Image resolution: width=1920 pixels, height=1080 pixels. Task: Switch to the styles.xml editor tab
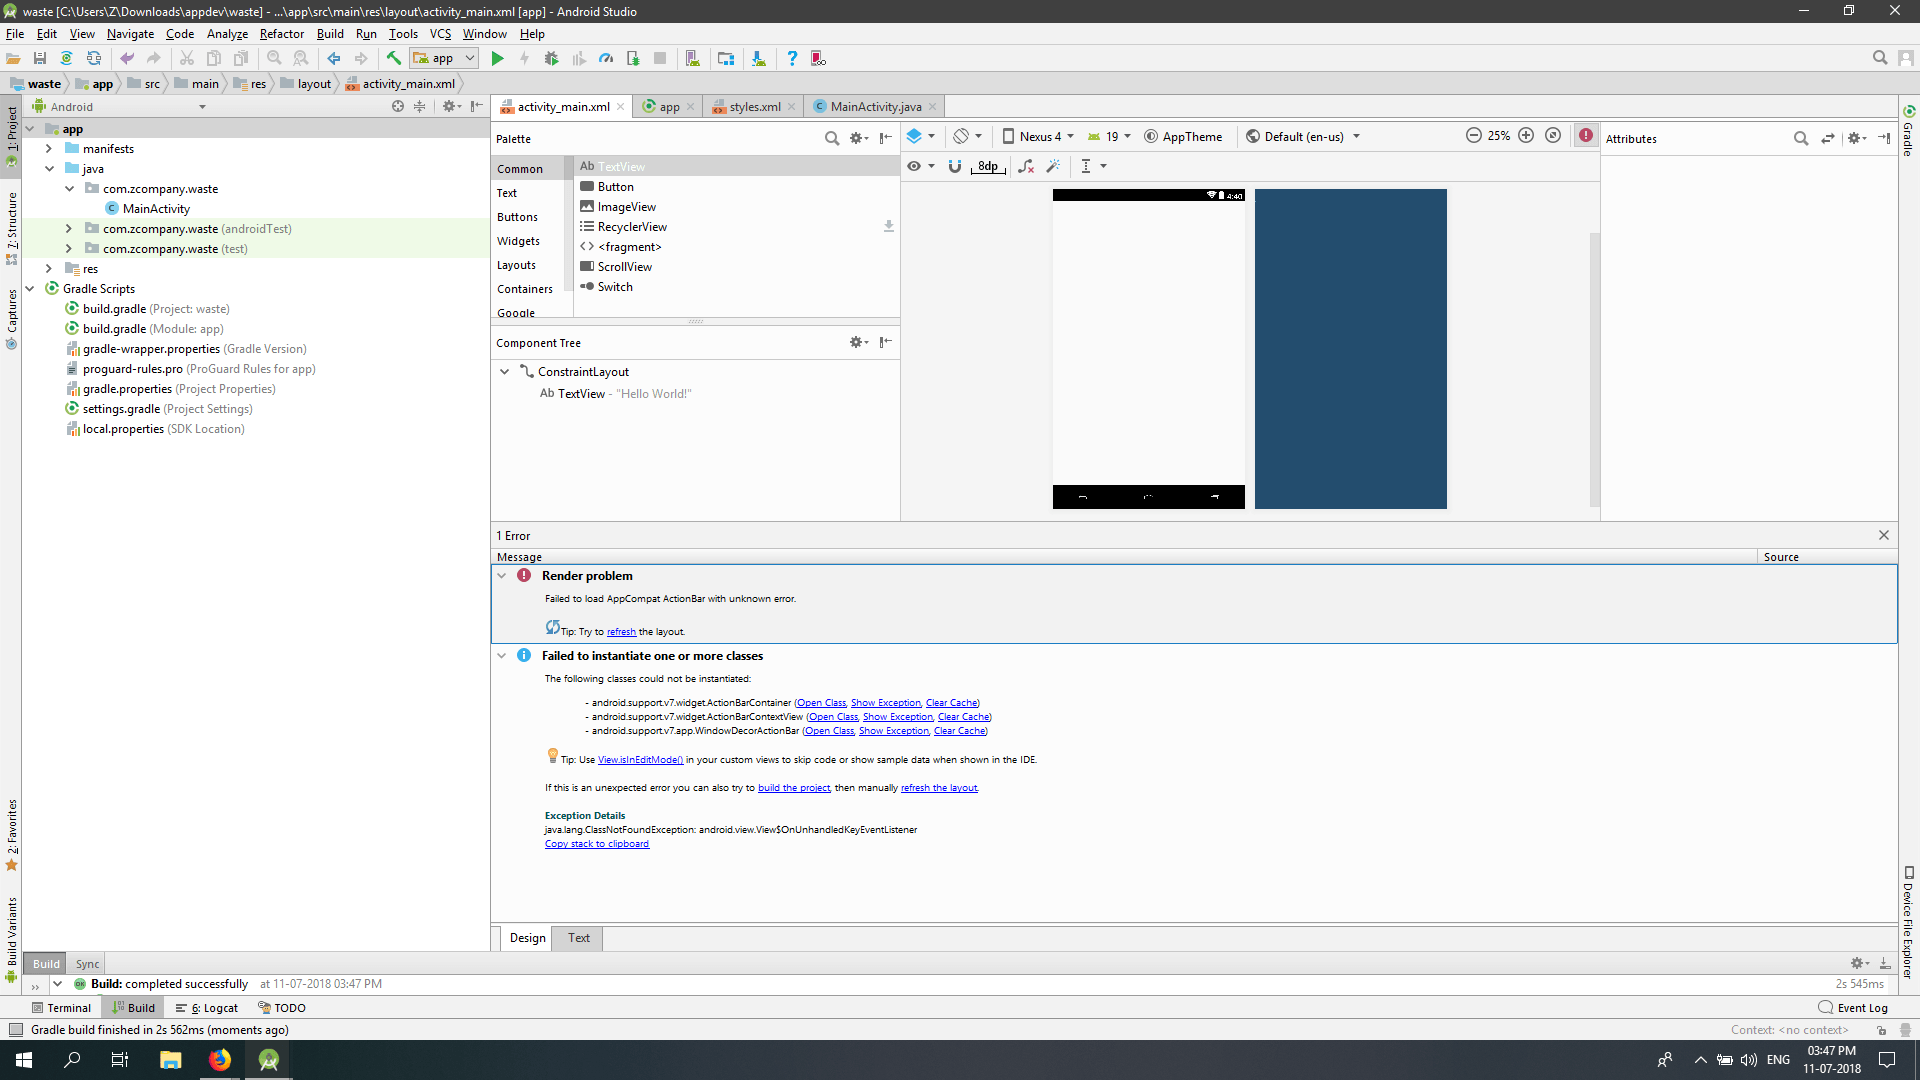click(755, 107)
